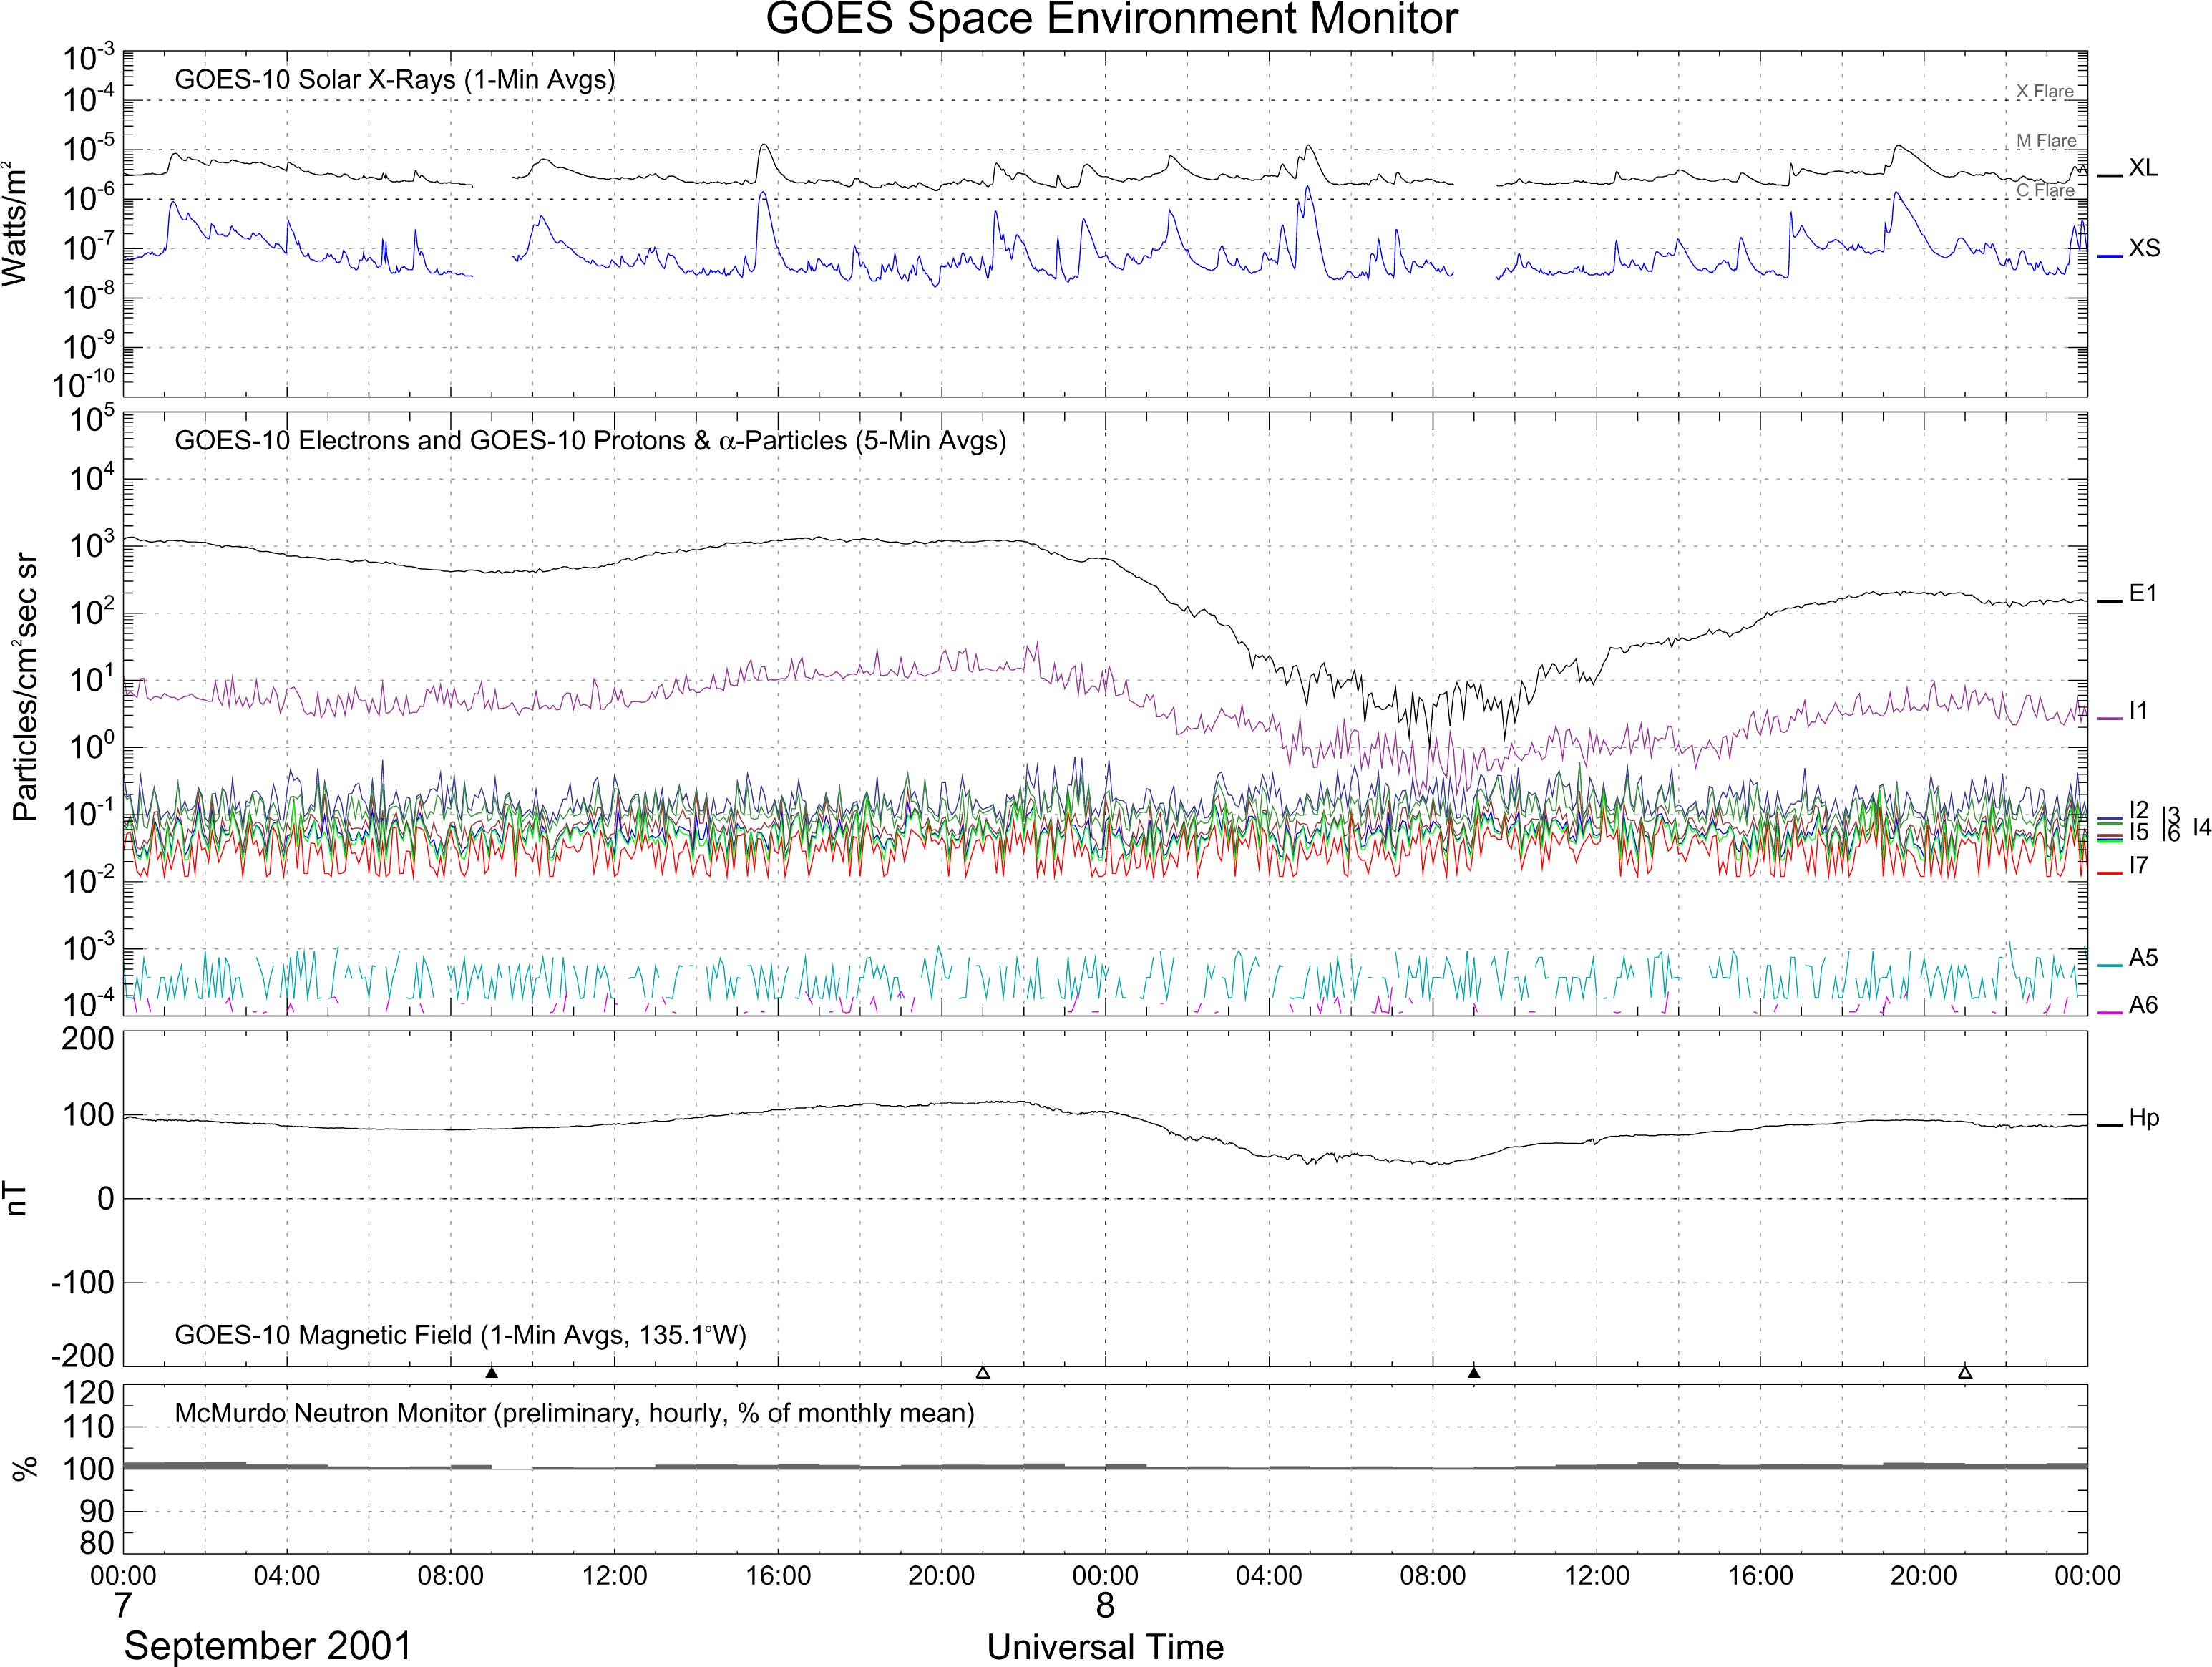The image size is (2212, 1667).
Task: Select the purple I1 legend line swatch
Action: pyautogui.click(x=2109, y=719)
